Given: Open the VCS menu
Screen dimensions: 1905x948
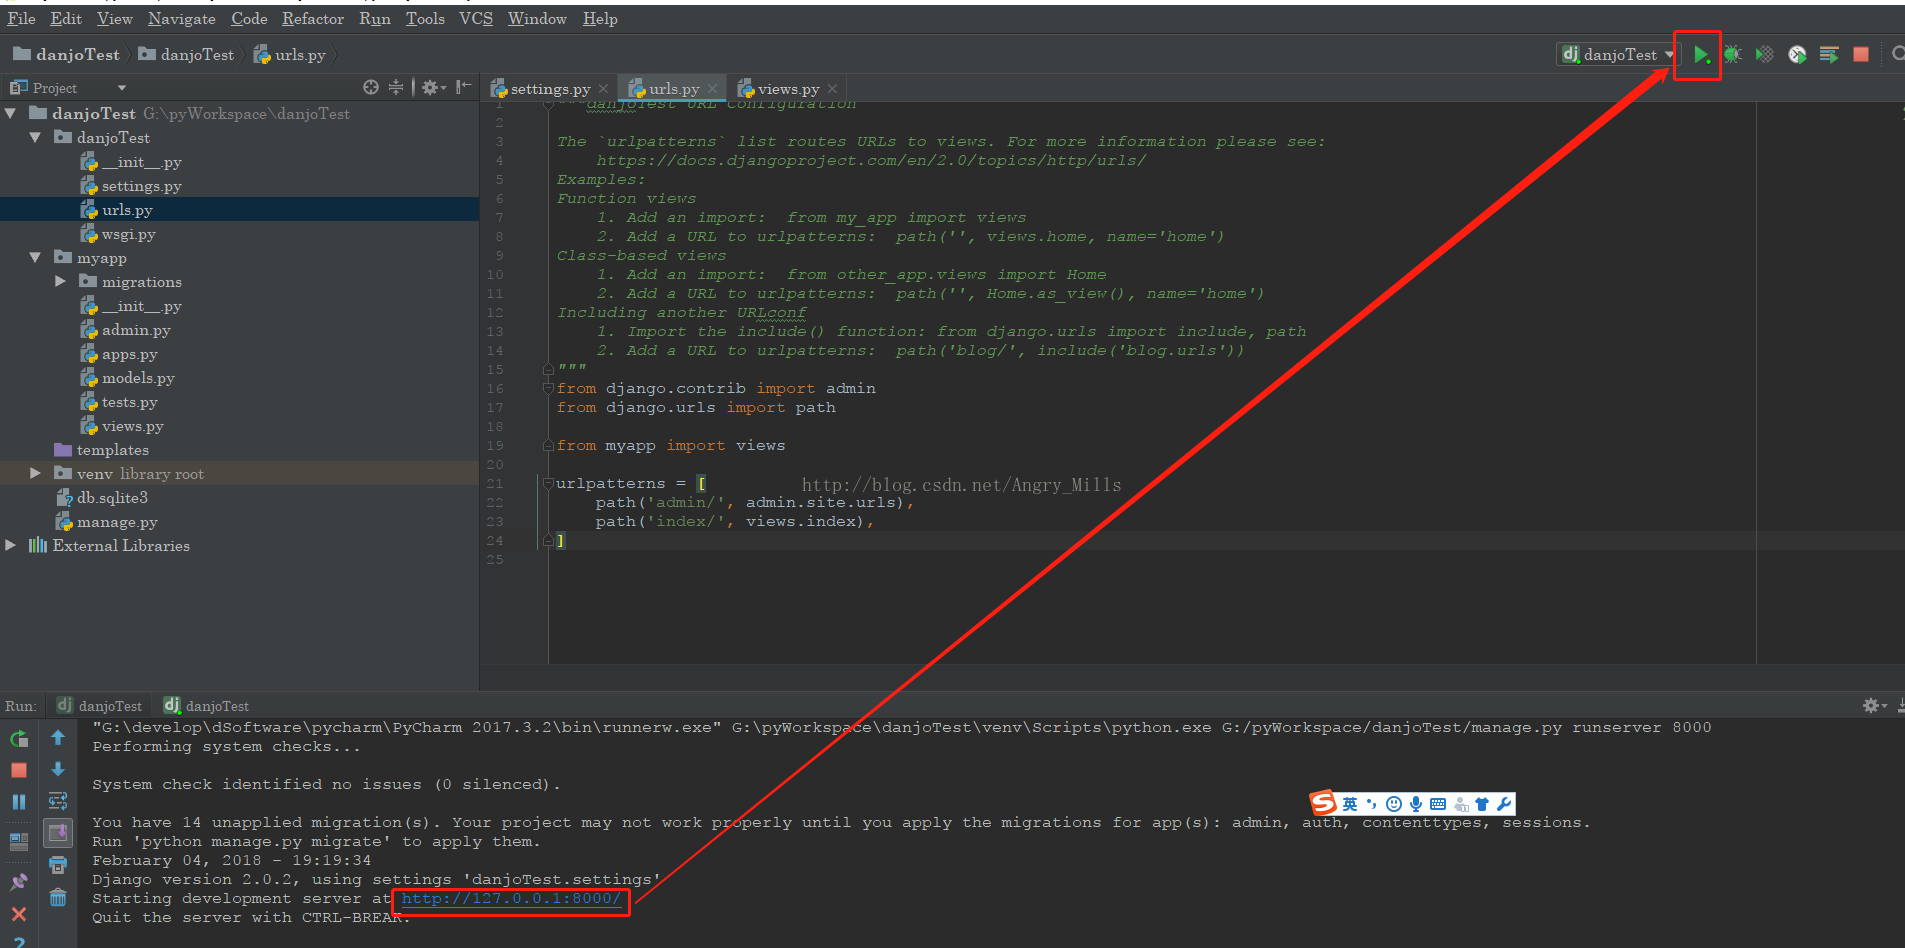Looking at the screenshot, I should tap(475, 19).
